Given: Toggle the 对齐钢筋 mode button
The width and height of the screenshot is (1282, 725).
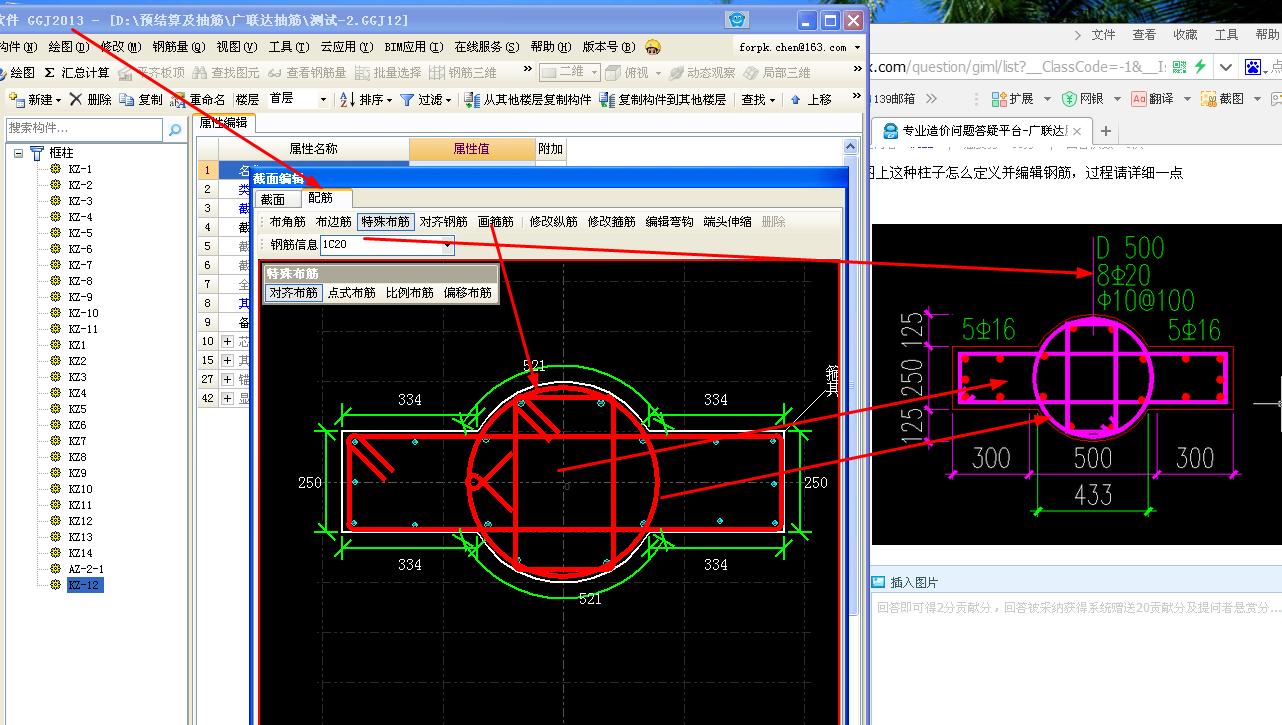Looking at the screenshot, I should [x=443, y=222].
